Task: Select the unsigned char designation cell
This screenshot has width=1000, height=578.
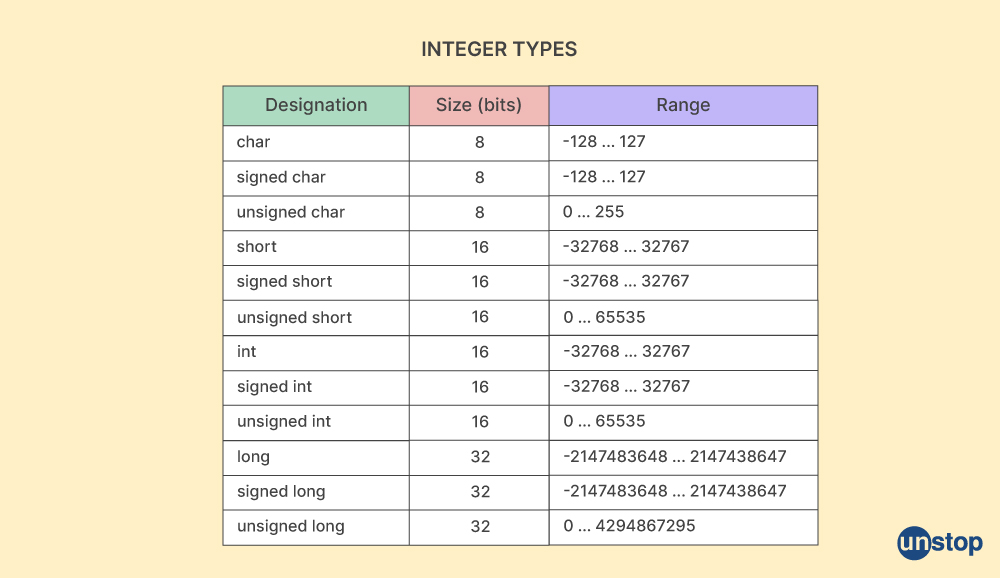Action: (316, 213)
